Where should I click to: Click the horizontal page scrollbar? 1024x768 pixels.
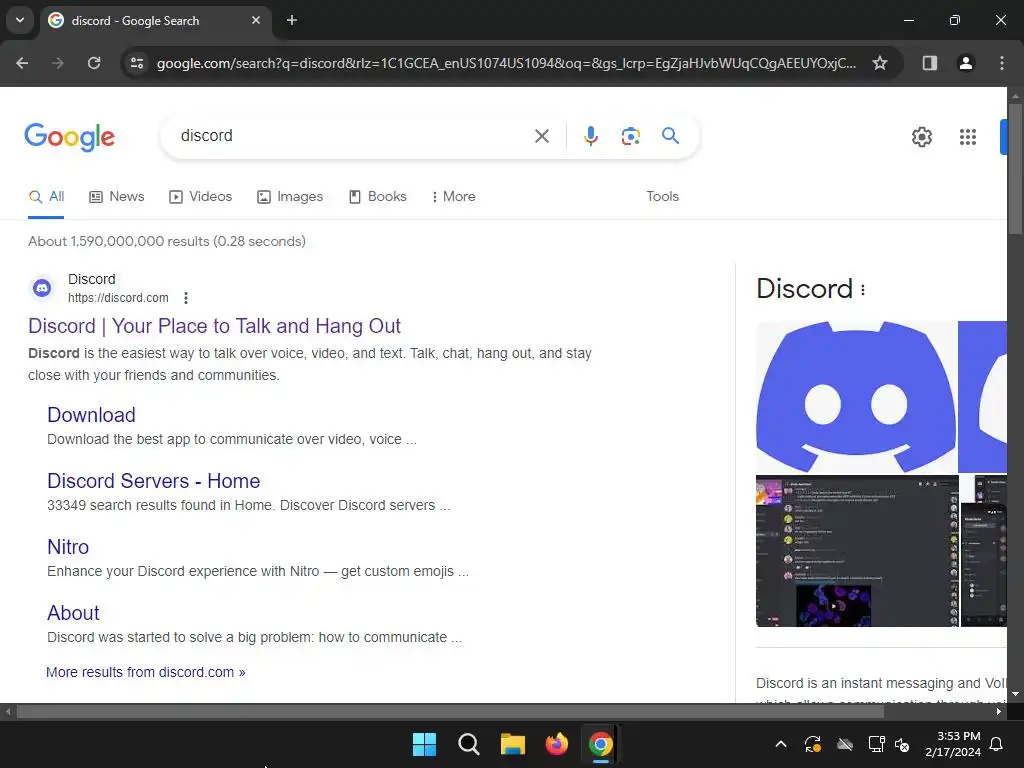tap(450, 712)
